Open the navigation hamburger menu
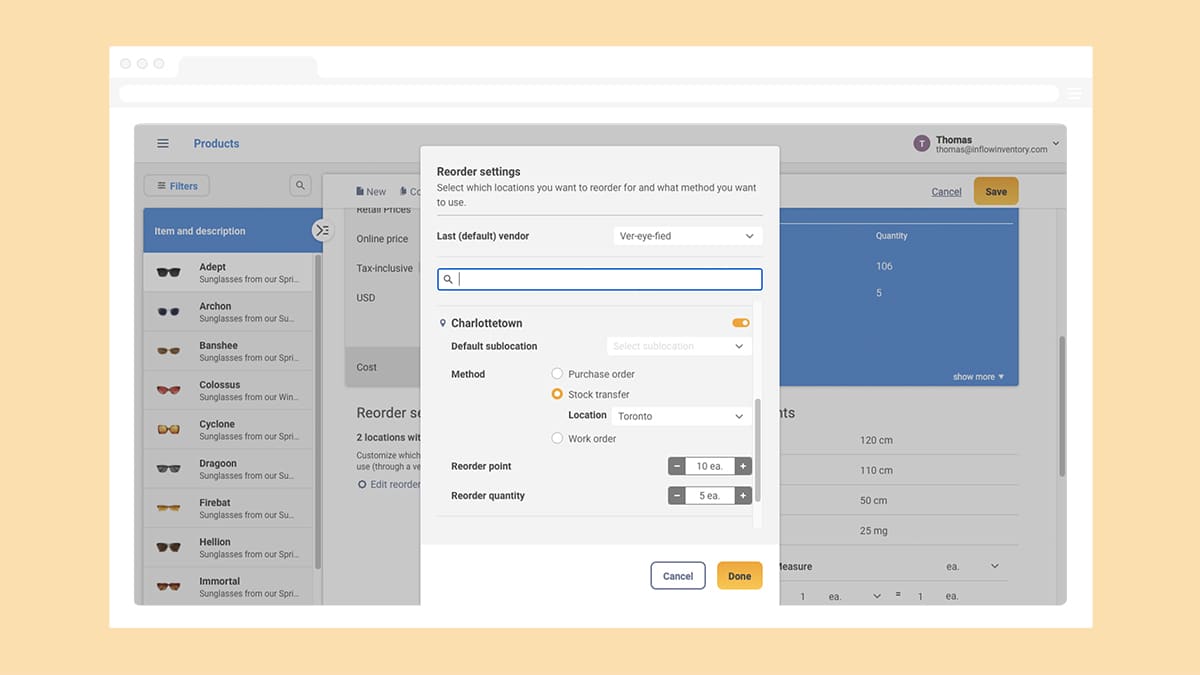Viewport: 1200px width, 675px height. tap(163, 143)
